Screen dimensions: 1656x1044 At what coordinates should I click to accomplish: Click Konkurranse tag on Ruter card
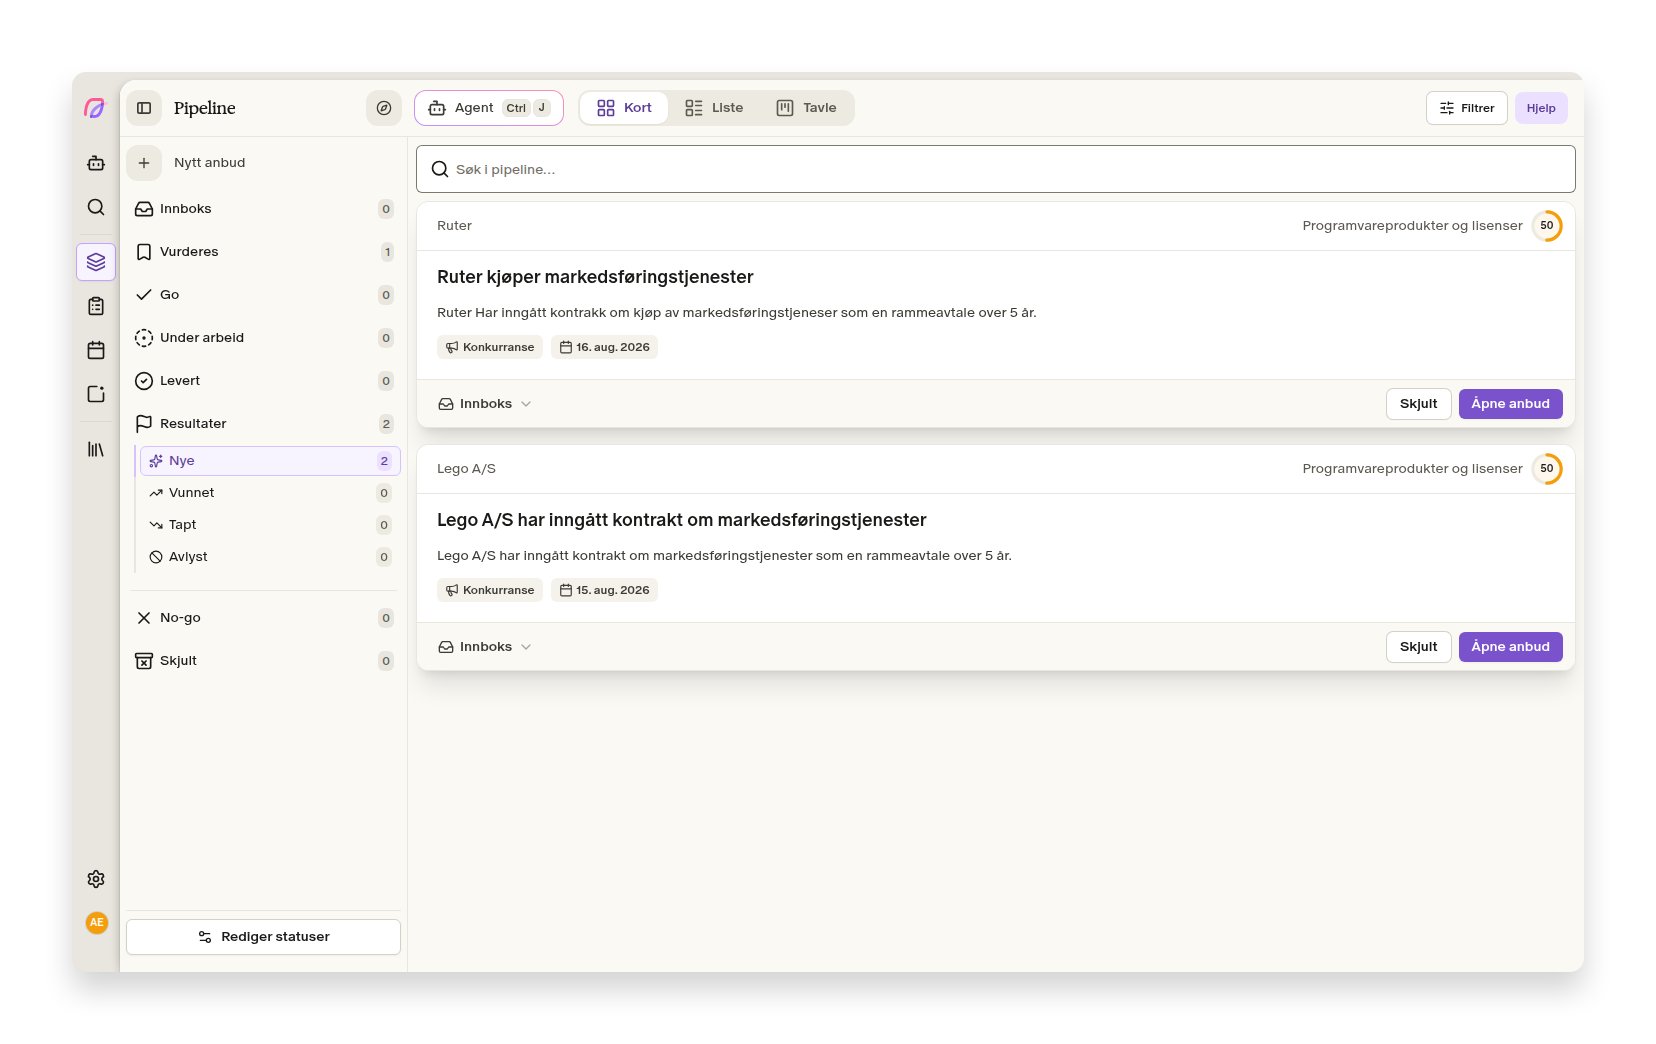tap(490, 347)
